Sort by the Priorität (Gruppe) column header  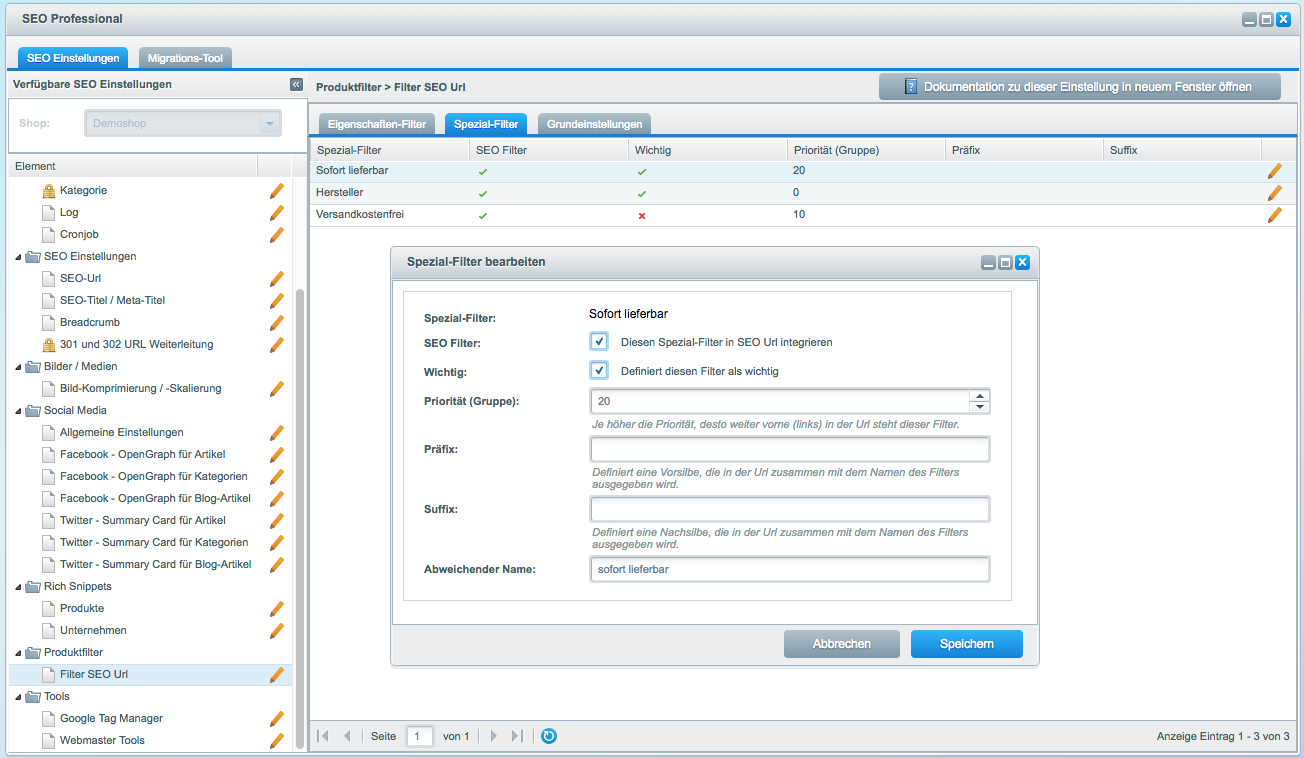coord(866,150)
